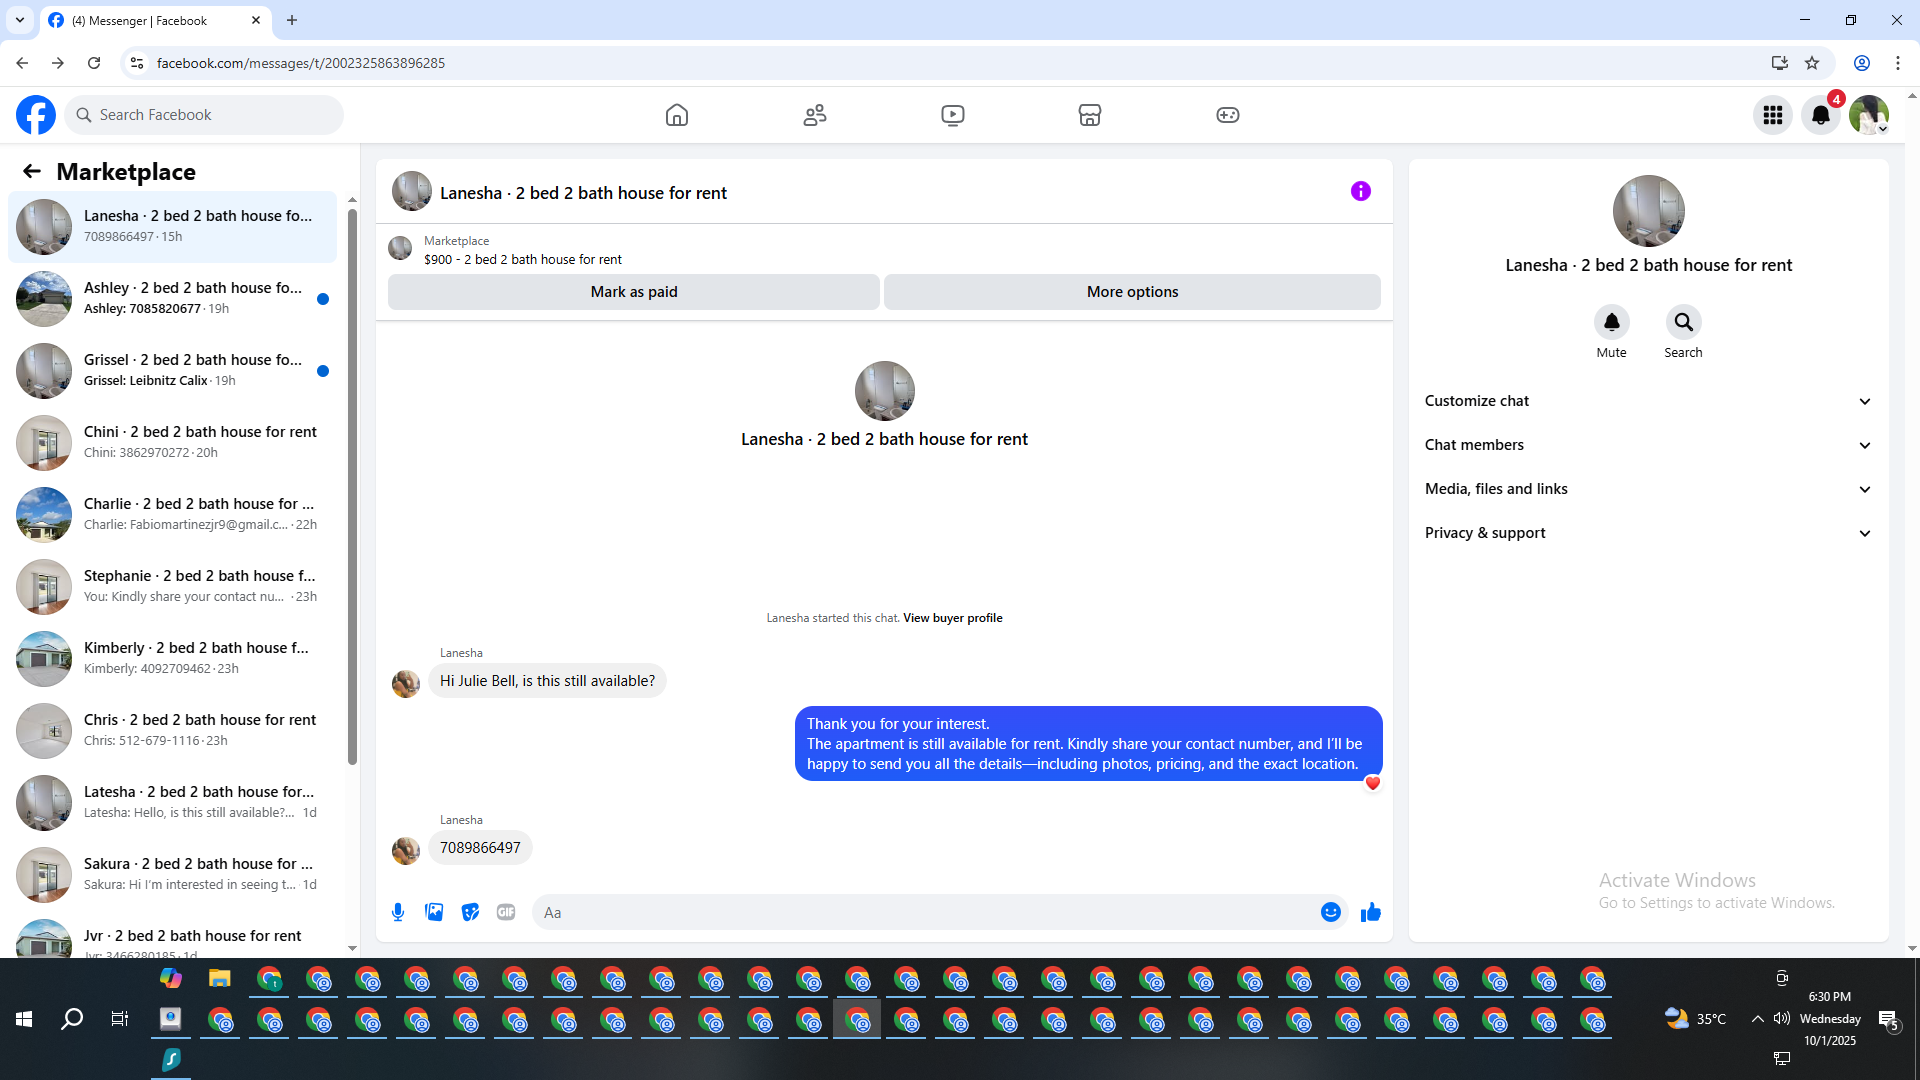Send a thumbs-up like
The width and height of the screenshot is (1920, 1080).
pyautogui.click(x=1371, y=912)
